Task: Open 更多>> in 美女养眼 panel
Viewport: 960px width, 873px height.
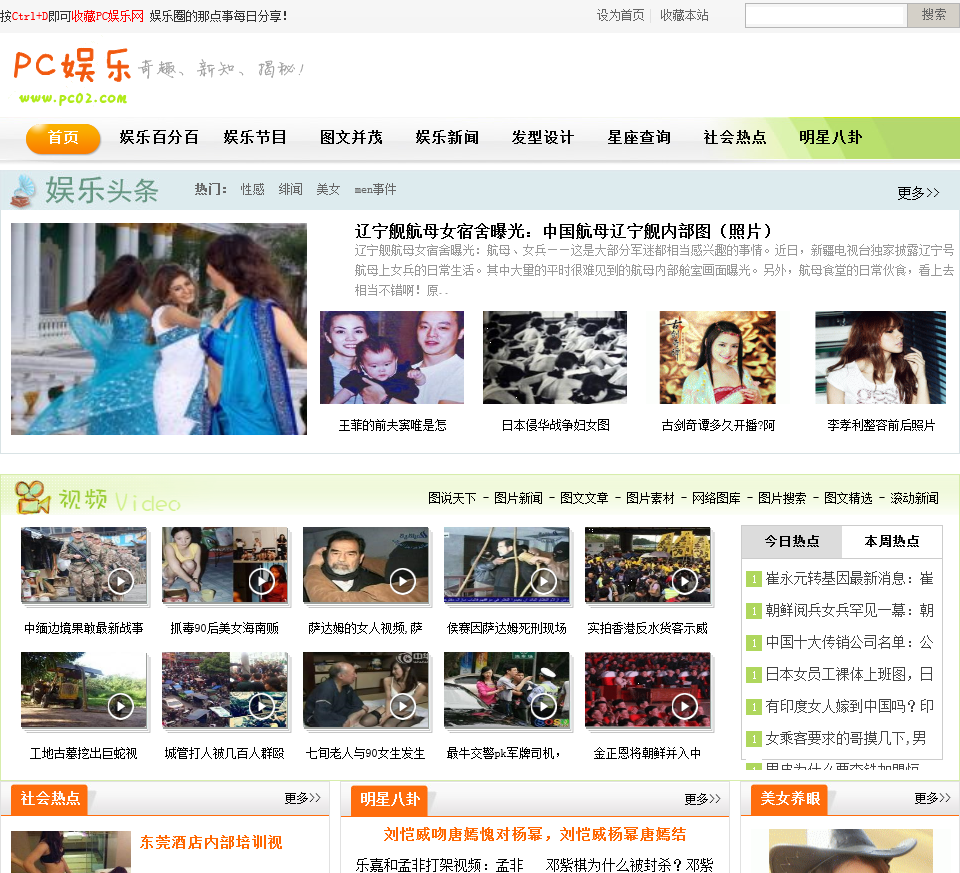Action: coord(932,798)
